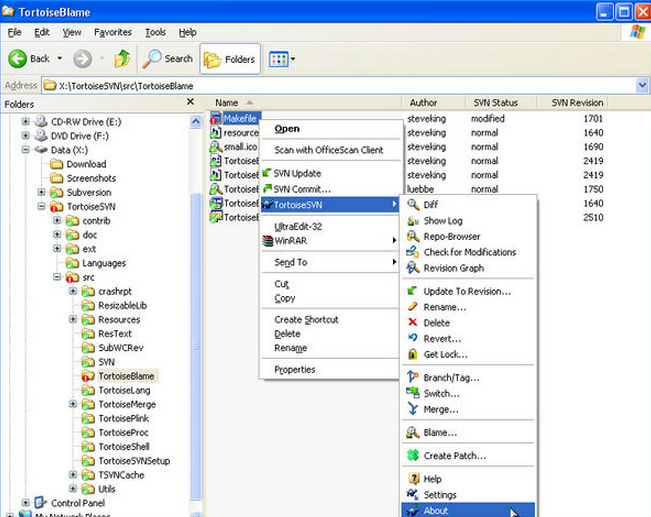The height and width of the screenshot is (517, 651).
Task: Open Show Log from the submenu
Action: 442,221
